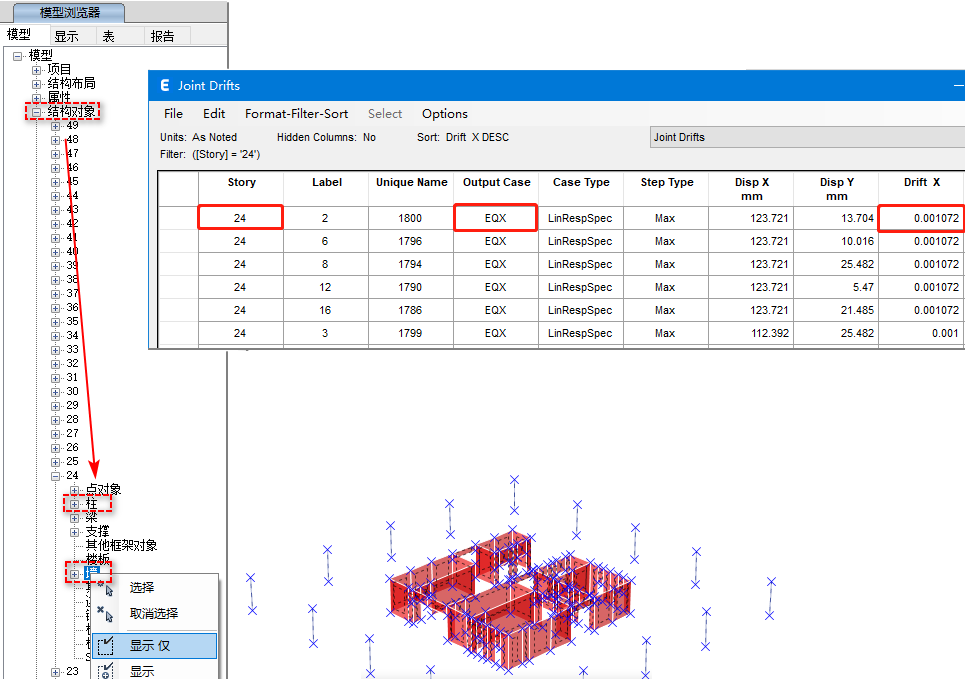Open the Options menu in Joint Drifts
The image size is (965, 679).
[x=444, y=114]
